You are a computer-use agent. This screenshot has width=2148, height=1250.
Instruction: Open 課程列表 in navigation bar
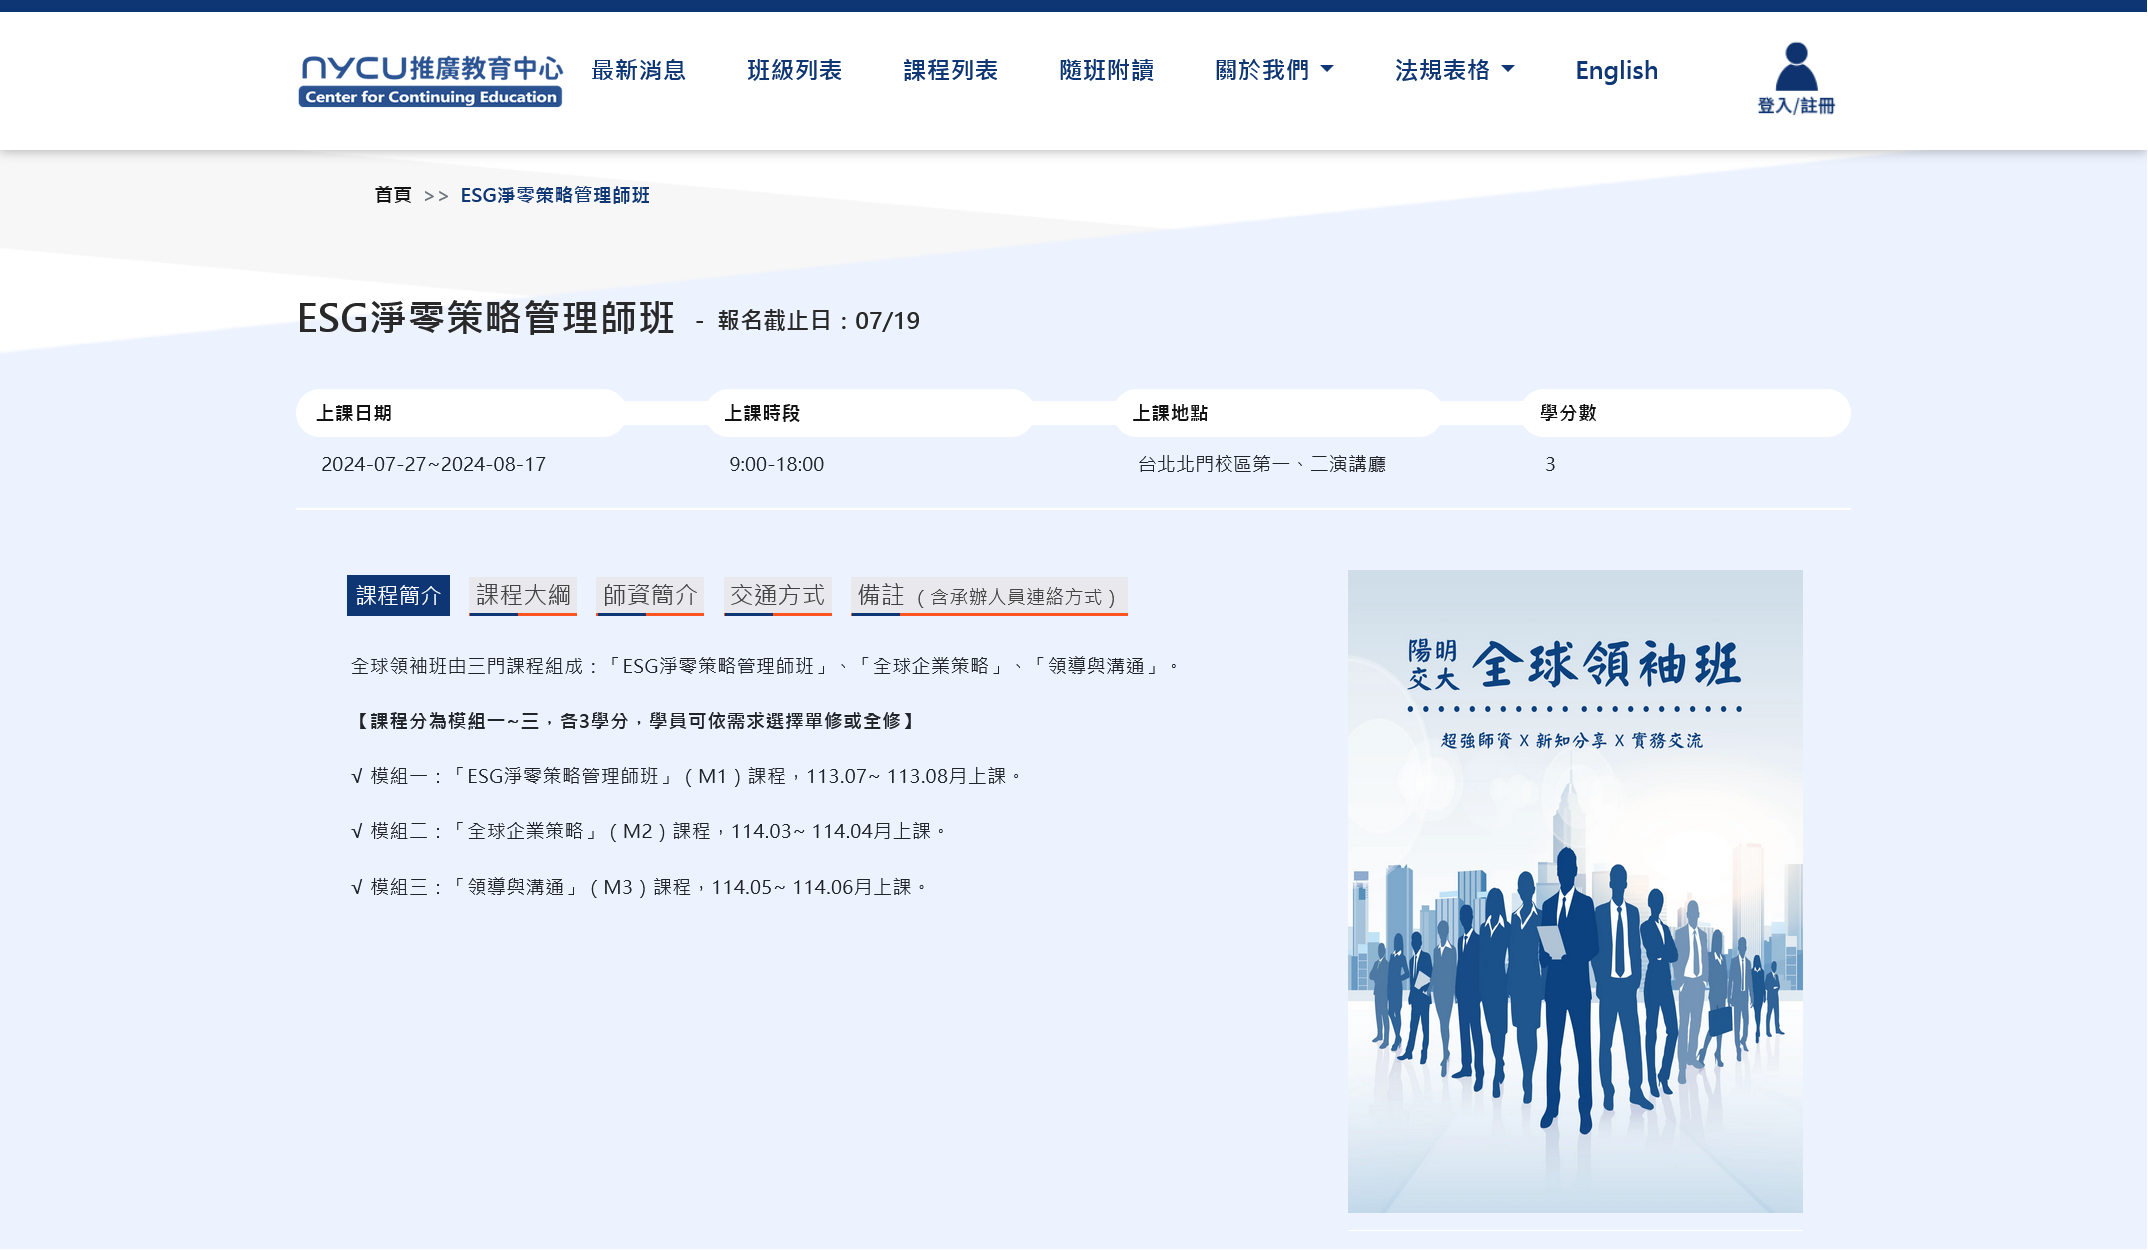[950, 70]
